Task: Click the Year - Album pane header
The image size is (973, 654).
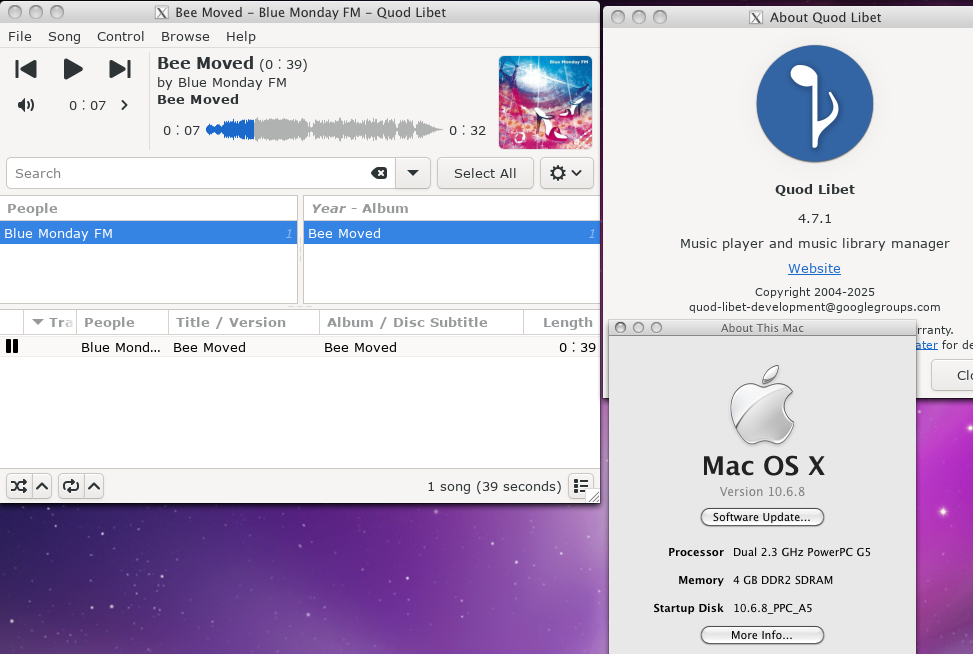Action: [x=451, y=208]
